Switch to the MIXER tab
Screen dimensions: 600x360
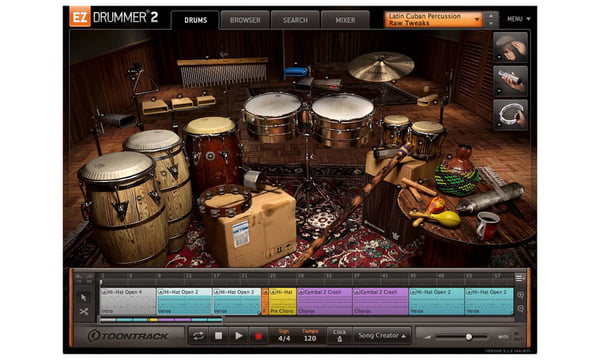(x=345, y=20)
